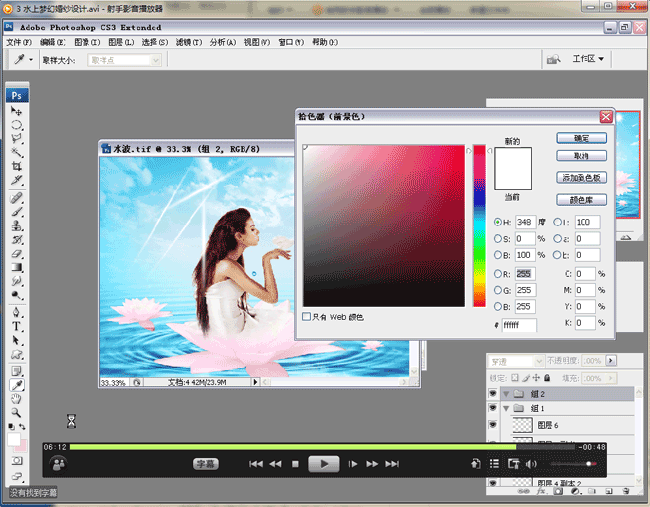Select the R red radio button
The image size is (650, 507).
497,274
